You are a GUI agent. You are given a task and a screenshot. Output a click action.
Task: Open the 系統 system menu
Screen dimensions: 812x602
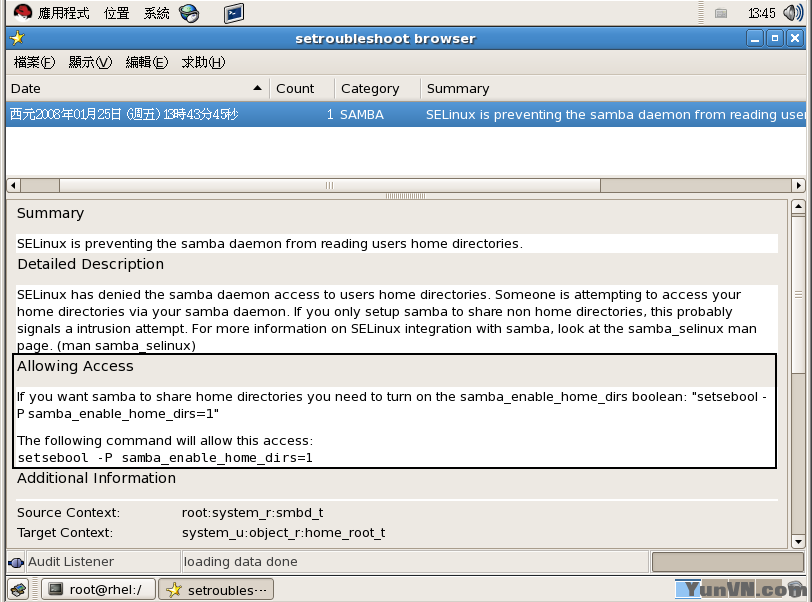click(156, 13)
